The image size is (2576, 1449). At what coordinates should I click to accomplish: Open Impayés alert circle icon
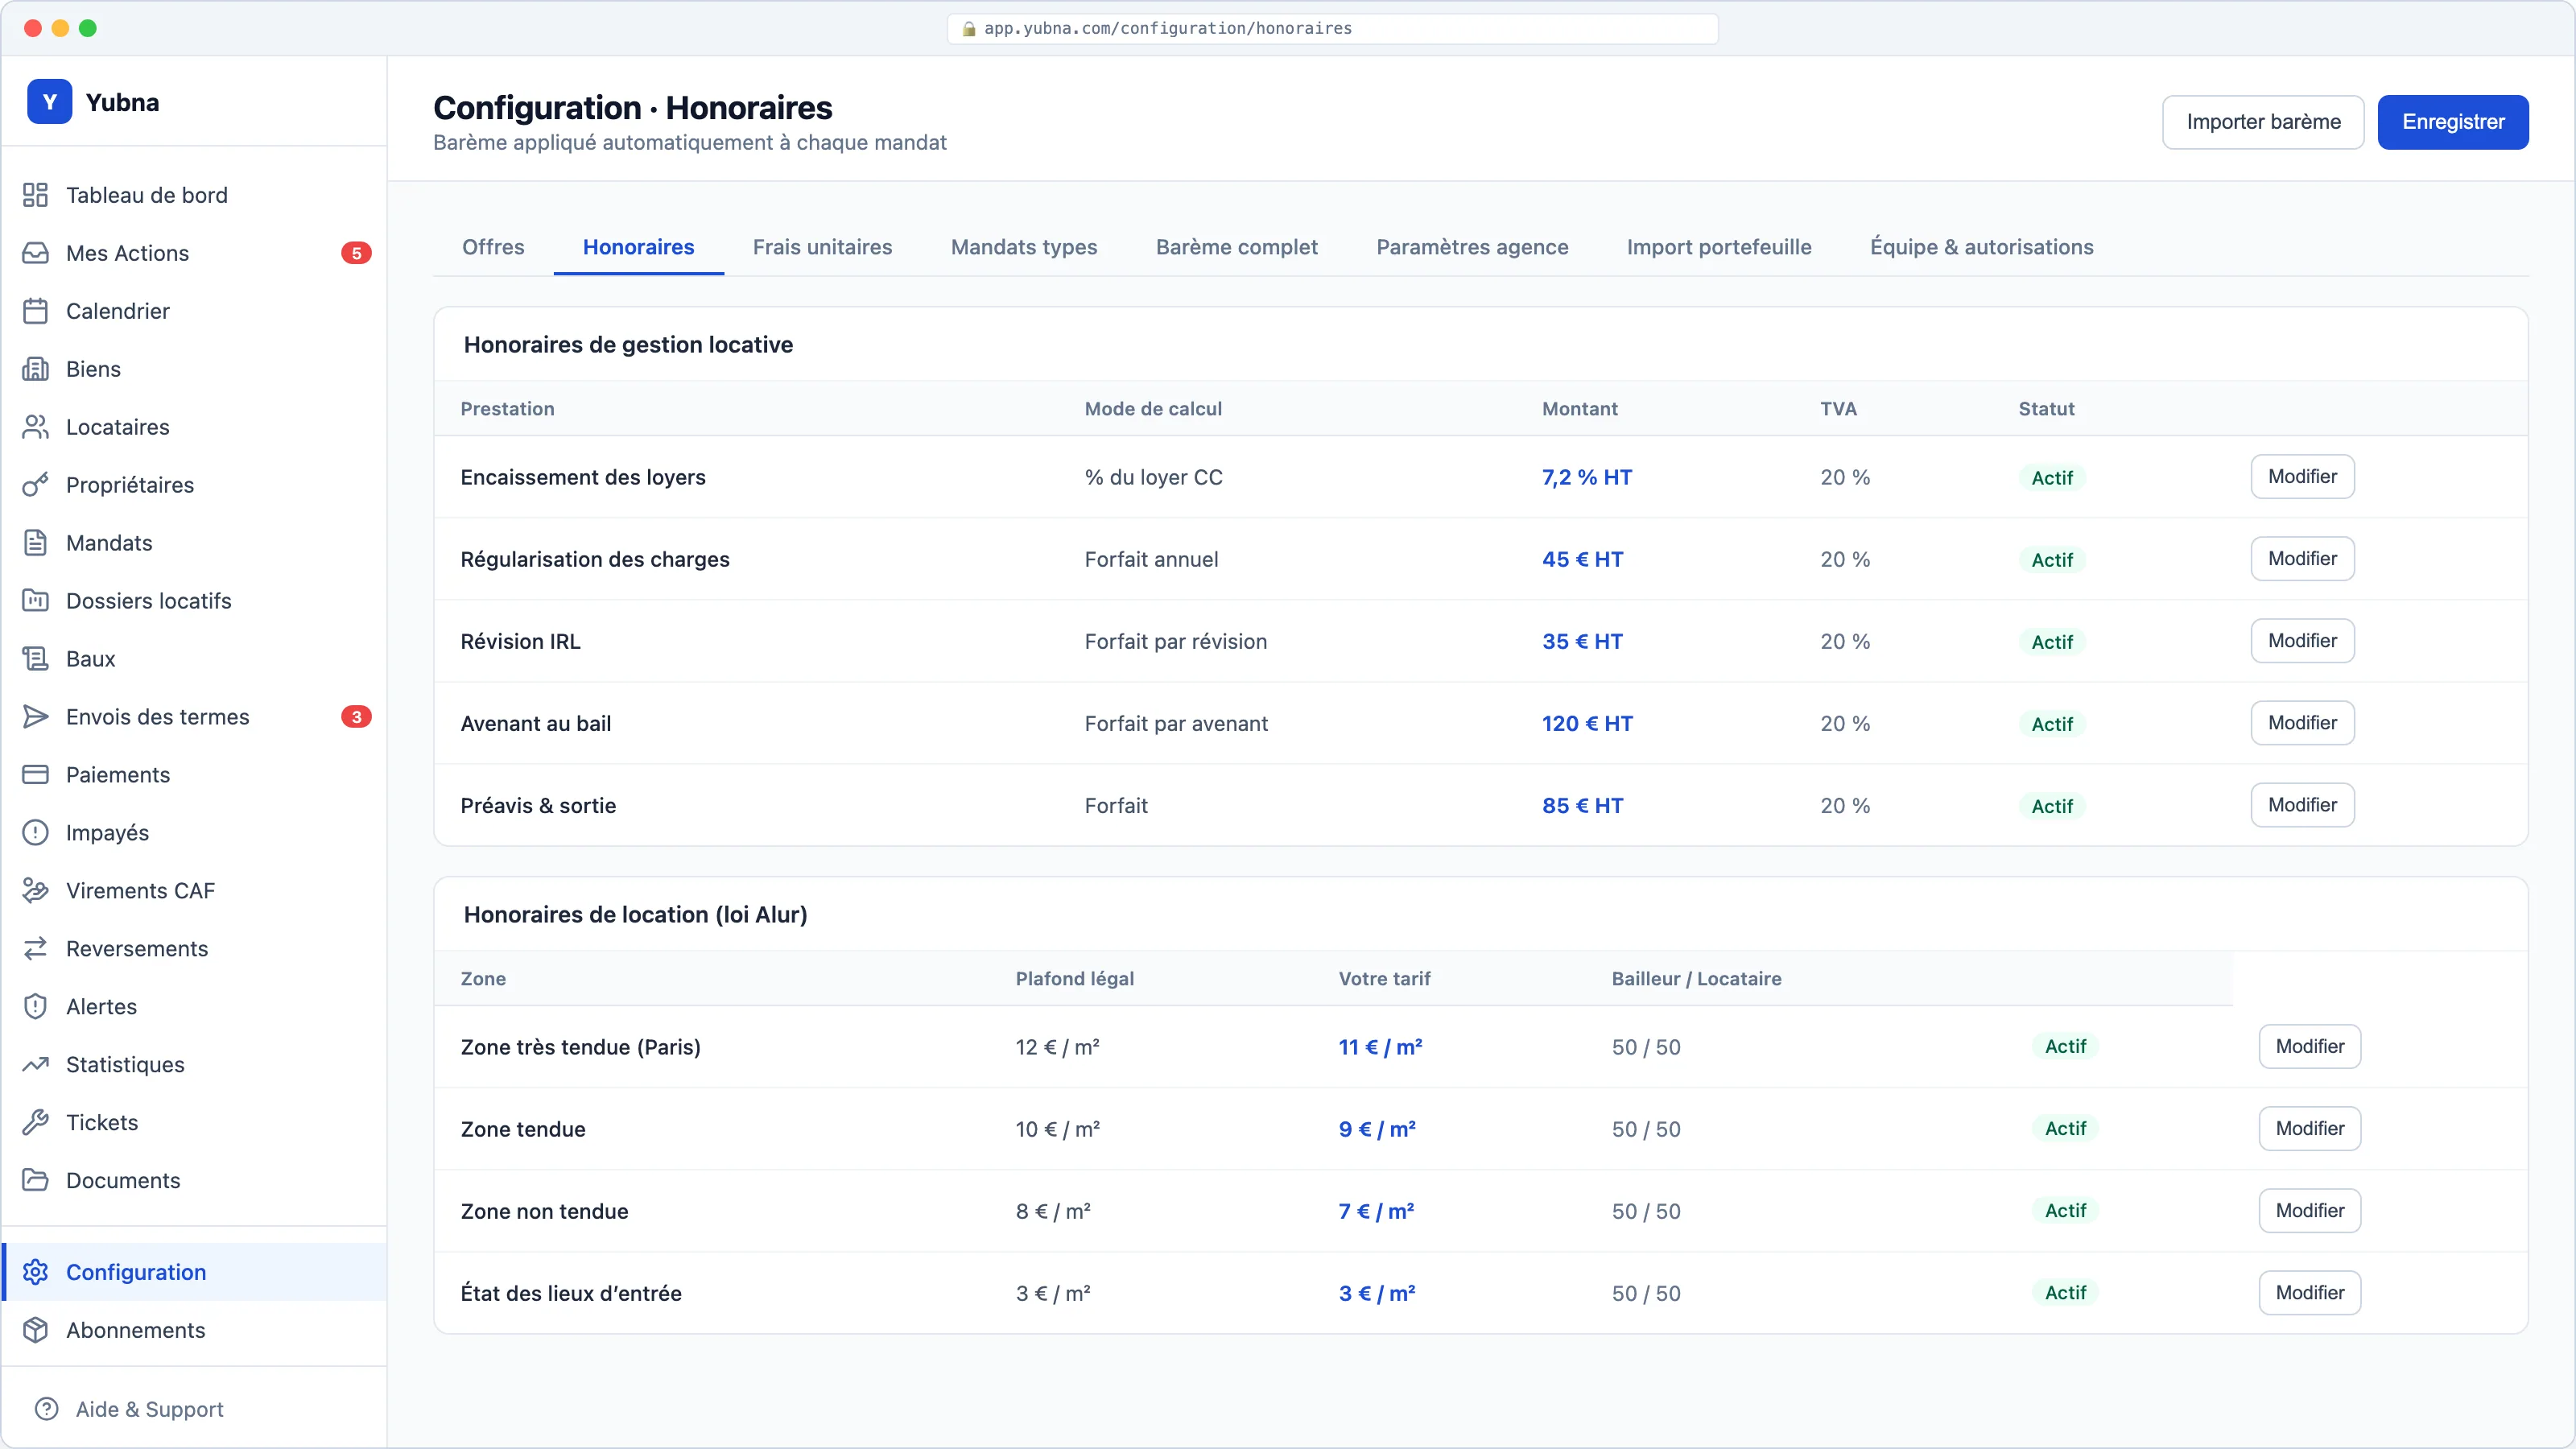point(35,833)
